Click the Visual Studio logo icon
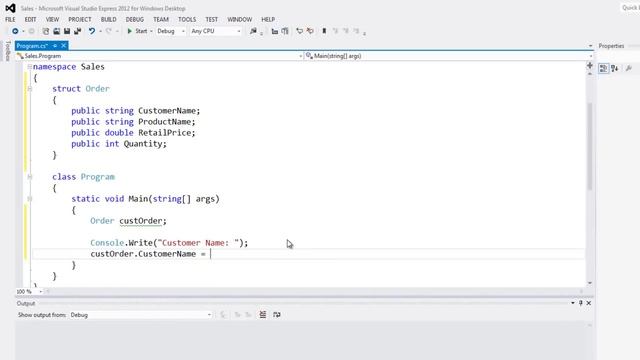Viewport: 640px width, 360px height. [x=10, y=8]
